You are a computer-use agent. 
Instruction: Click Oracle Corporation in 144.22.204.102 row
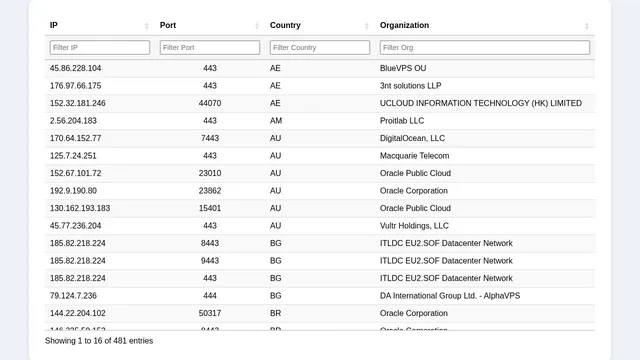click(414, 313)
